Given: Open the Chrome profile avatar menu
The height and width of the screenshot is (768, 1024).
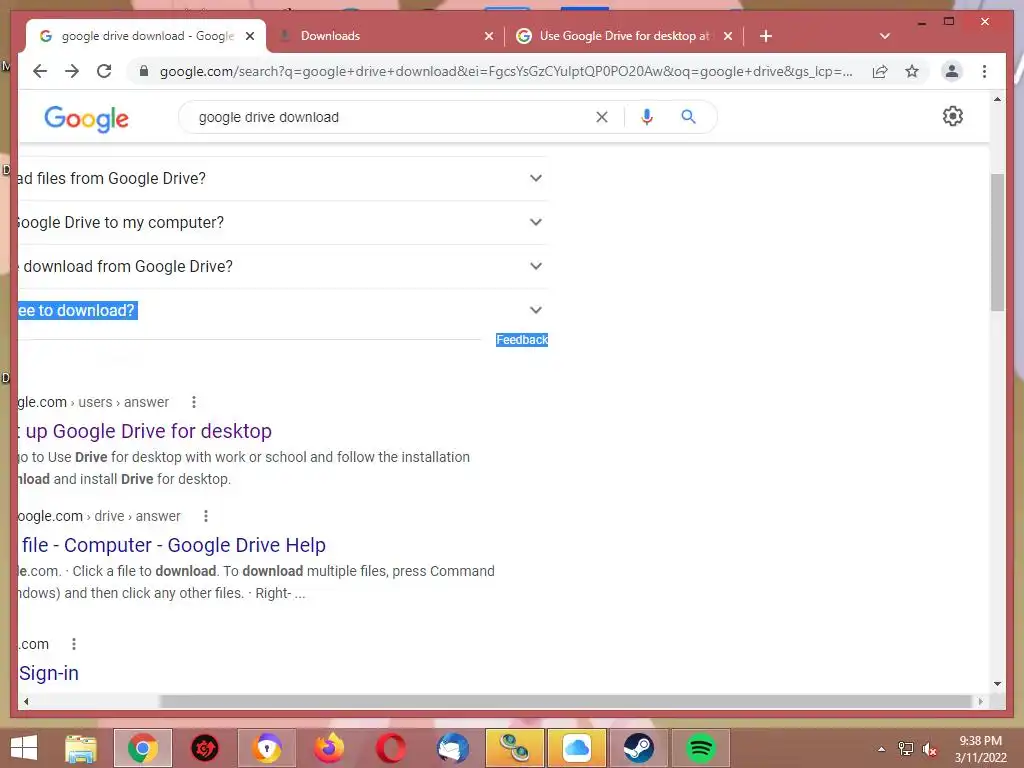Looking at the screenshot, I should coord(952,71).
